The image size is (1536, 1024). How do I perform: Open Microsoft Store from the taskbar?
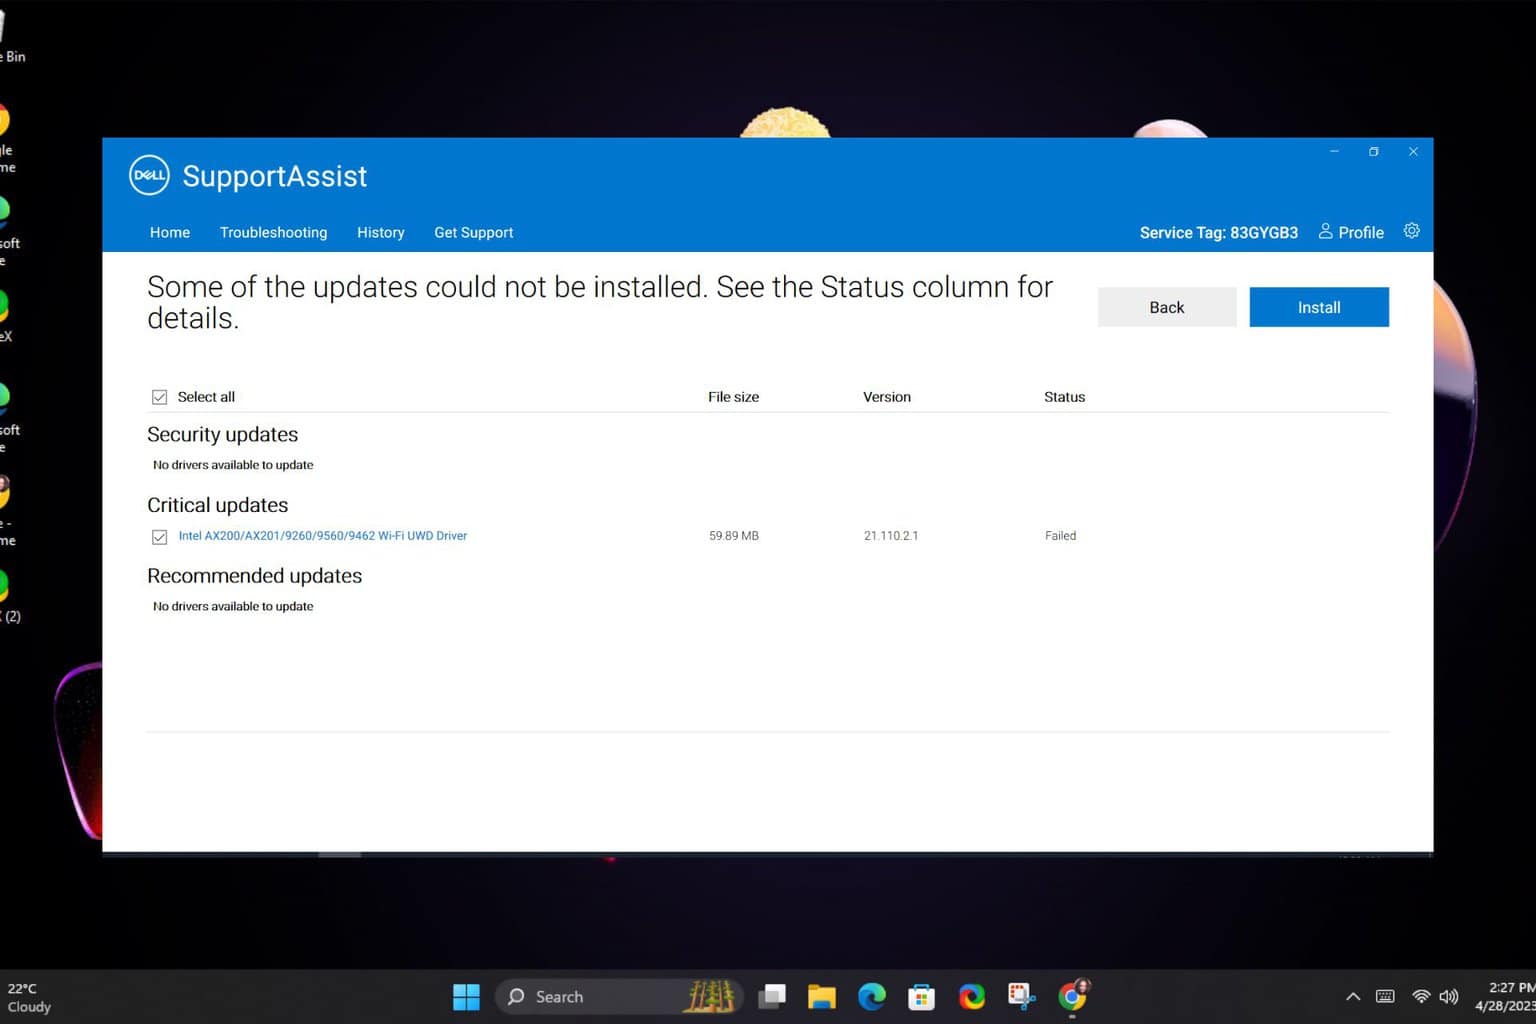921,996
